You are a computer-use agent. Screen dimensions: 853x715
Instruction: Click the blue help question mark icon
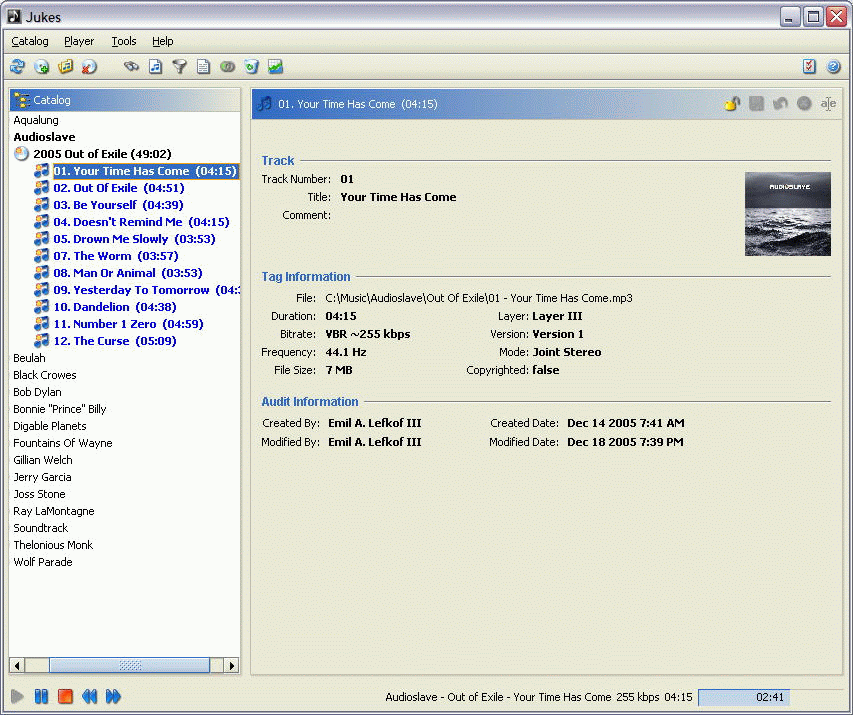point(833,67)
